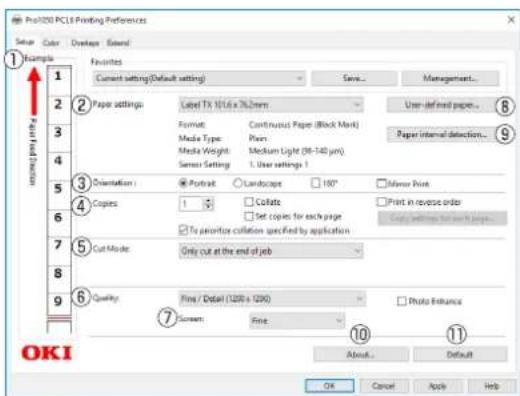Expand the Quality Fine/Detail dropdown

[272, 299]
